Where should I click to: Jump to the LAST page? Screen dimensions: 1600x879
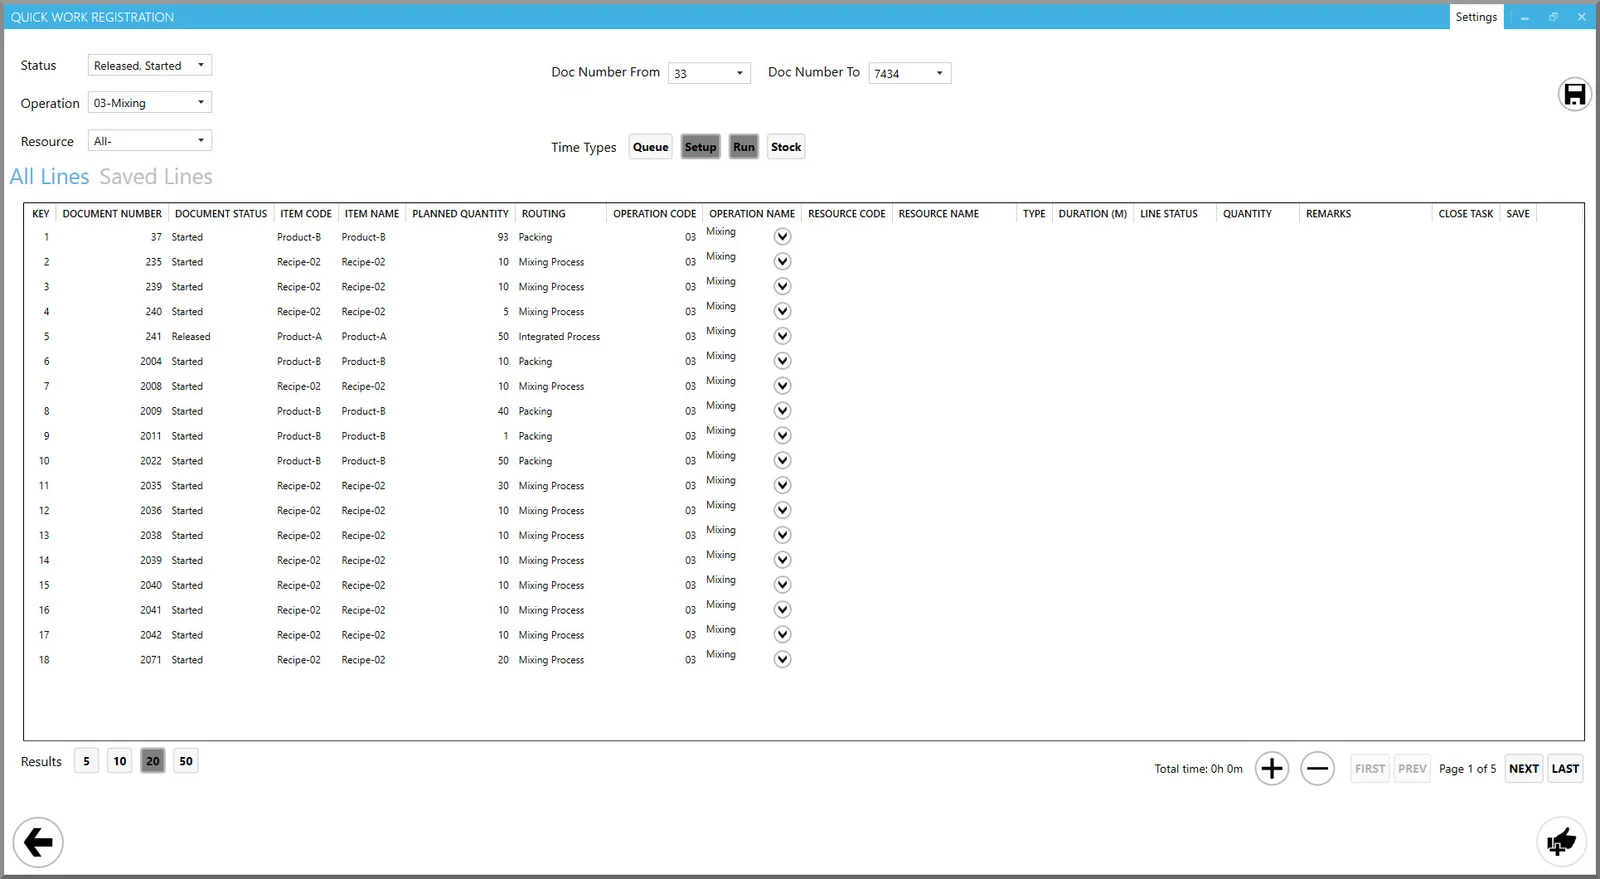click(x=1565, y=768)
